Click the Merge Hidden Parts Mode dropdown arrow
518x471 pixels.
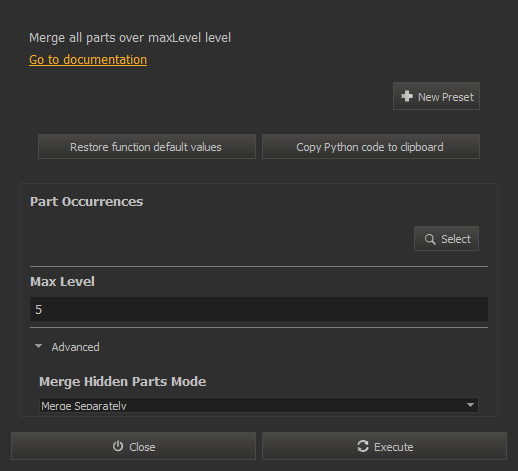(470, 405)
